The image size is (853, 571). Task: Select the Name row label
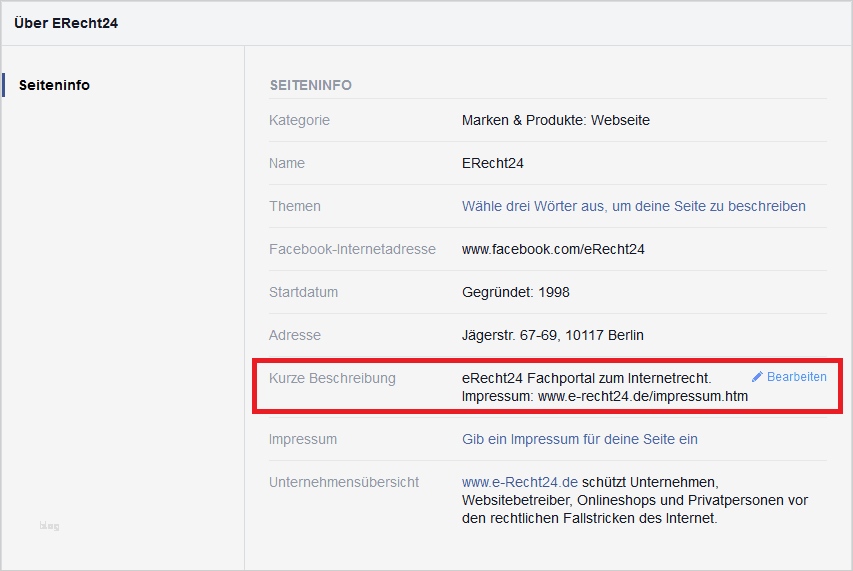point(287,163)
